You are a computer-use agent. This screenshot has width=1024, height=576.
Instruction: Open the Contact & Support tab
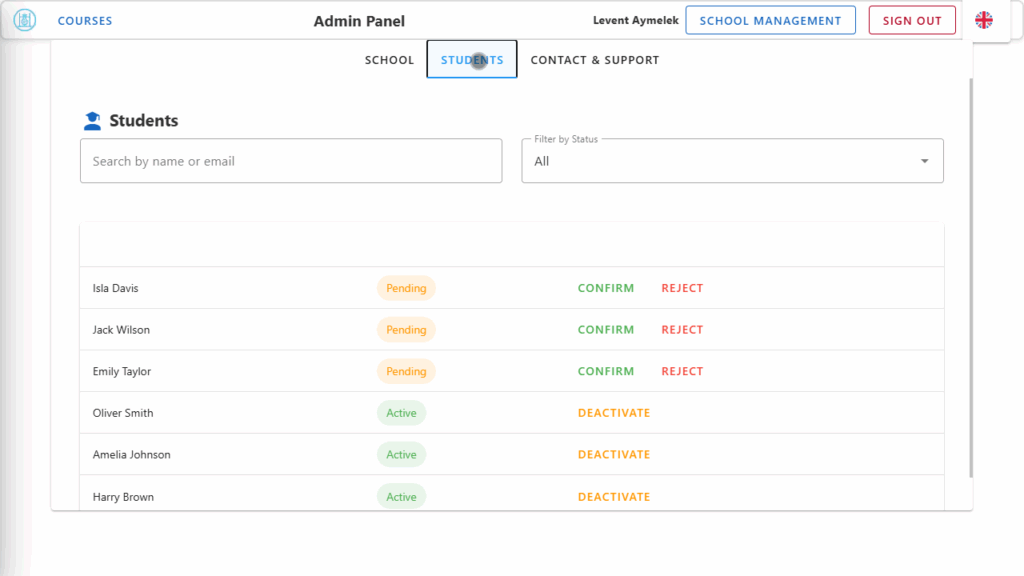(x=594, y=60)
